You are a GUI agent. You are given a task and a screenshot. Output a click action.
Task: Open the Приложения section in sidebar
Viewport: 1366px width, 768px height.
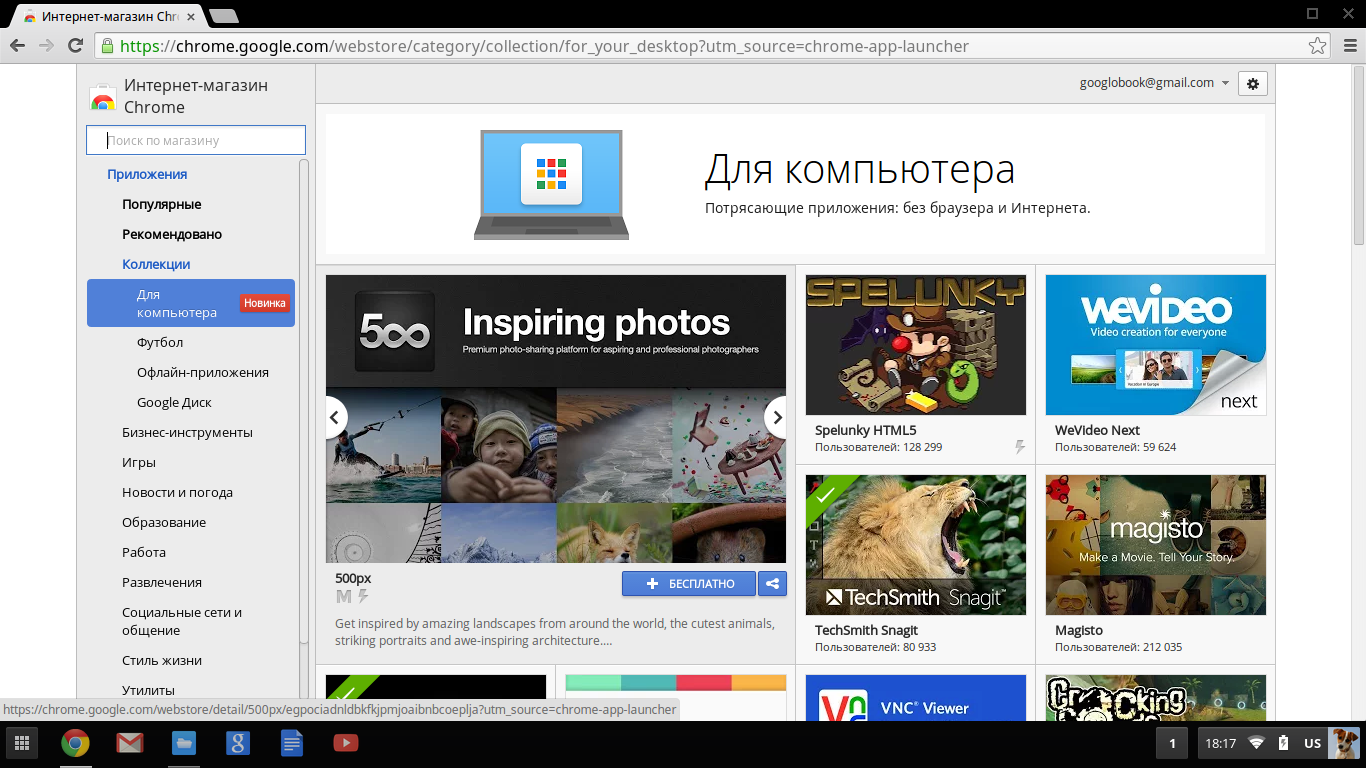[x=147, y=174]
